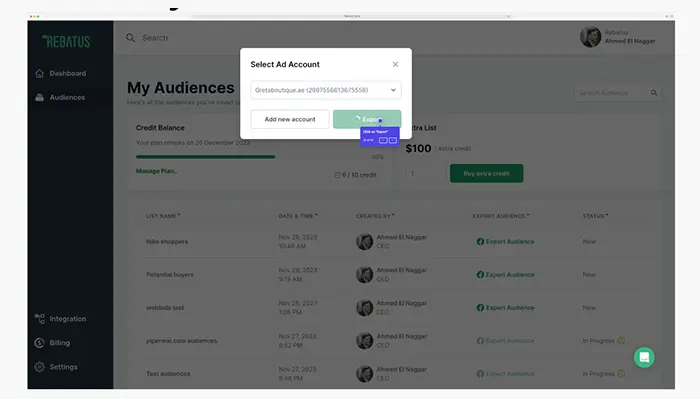This screenshot has width=700, height=399.
Task: Click Add new account button
Action: point(290,119)
